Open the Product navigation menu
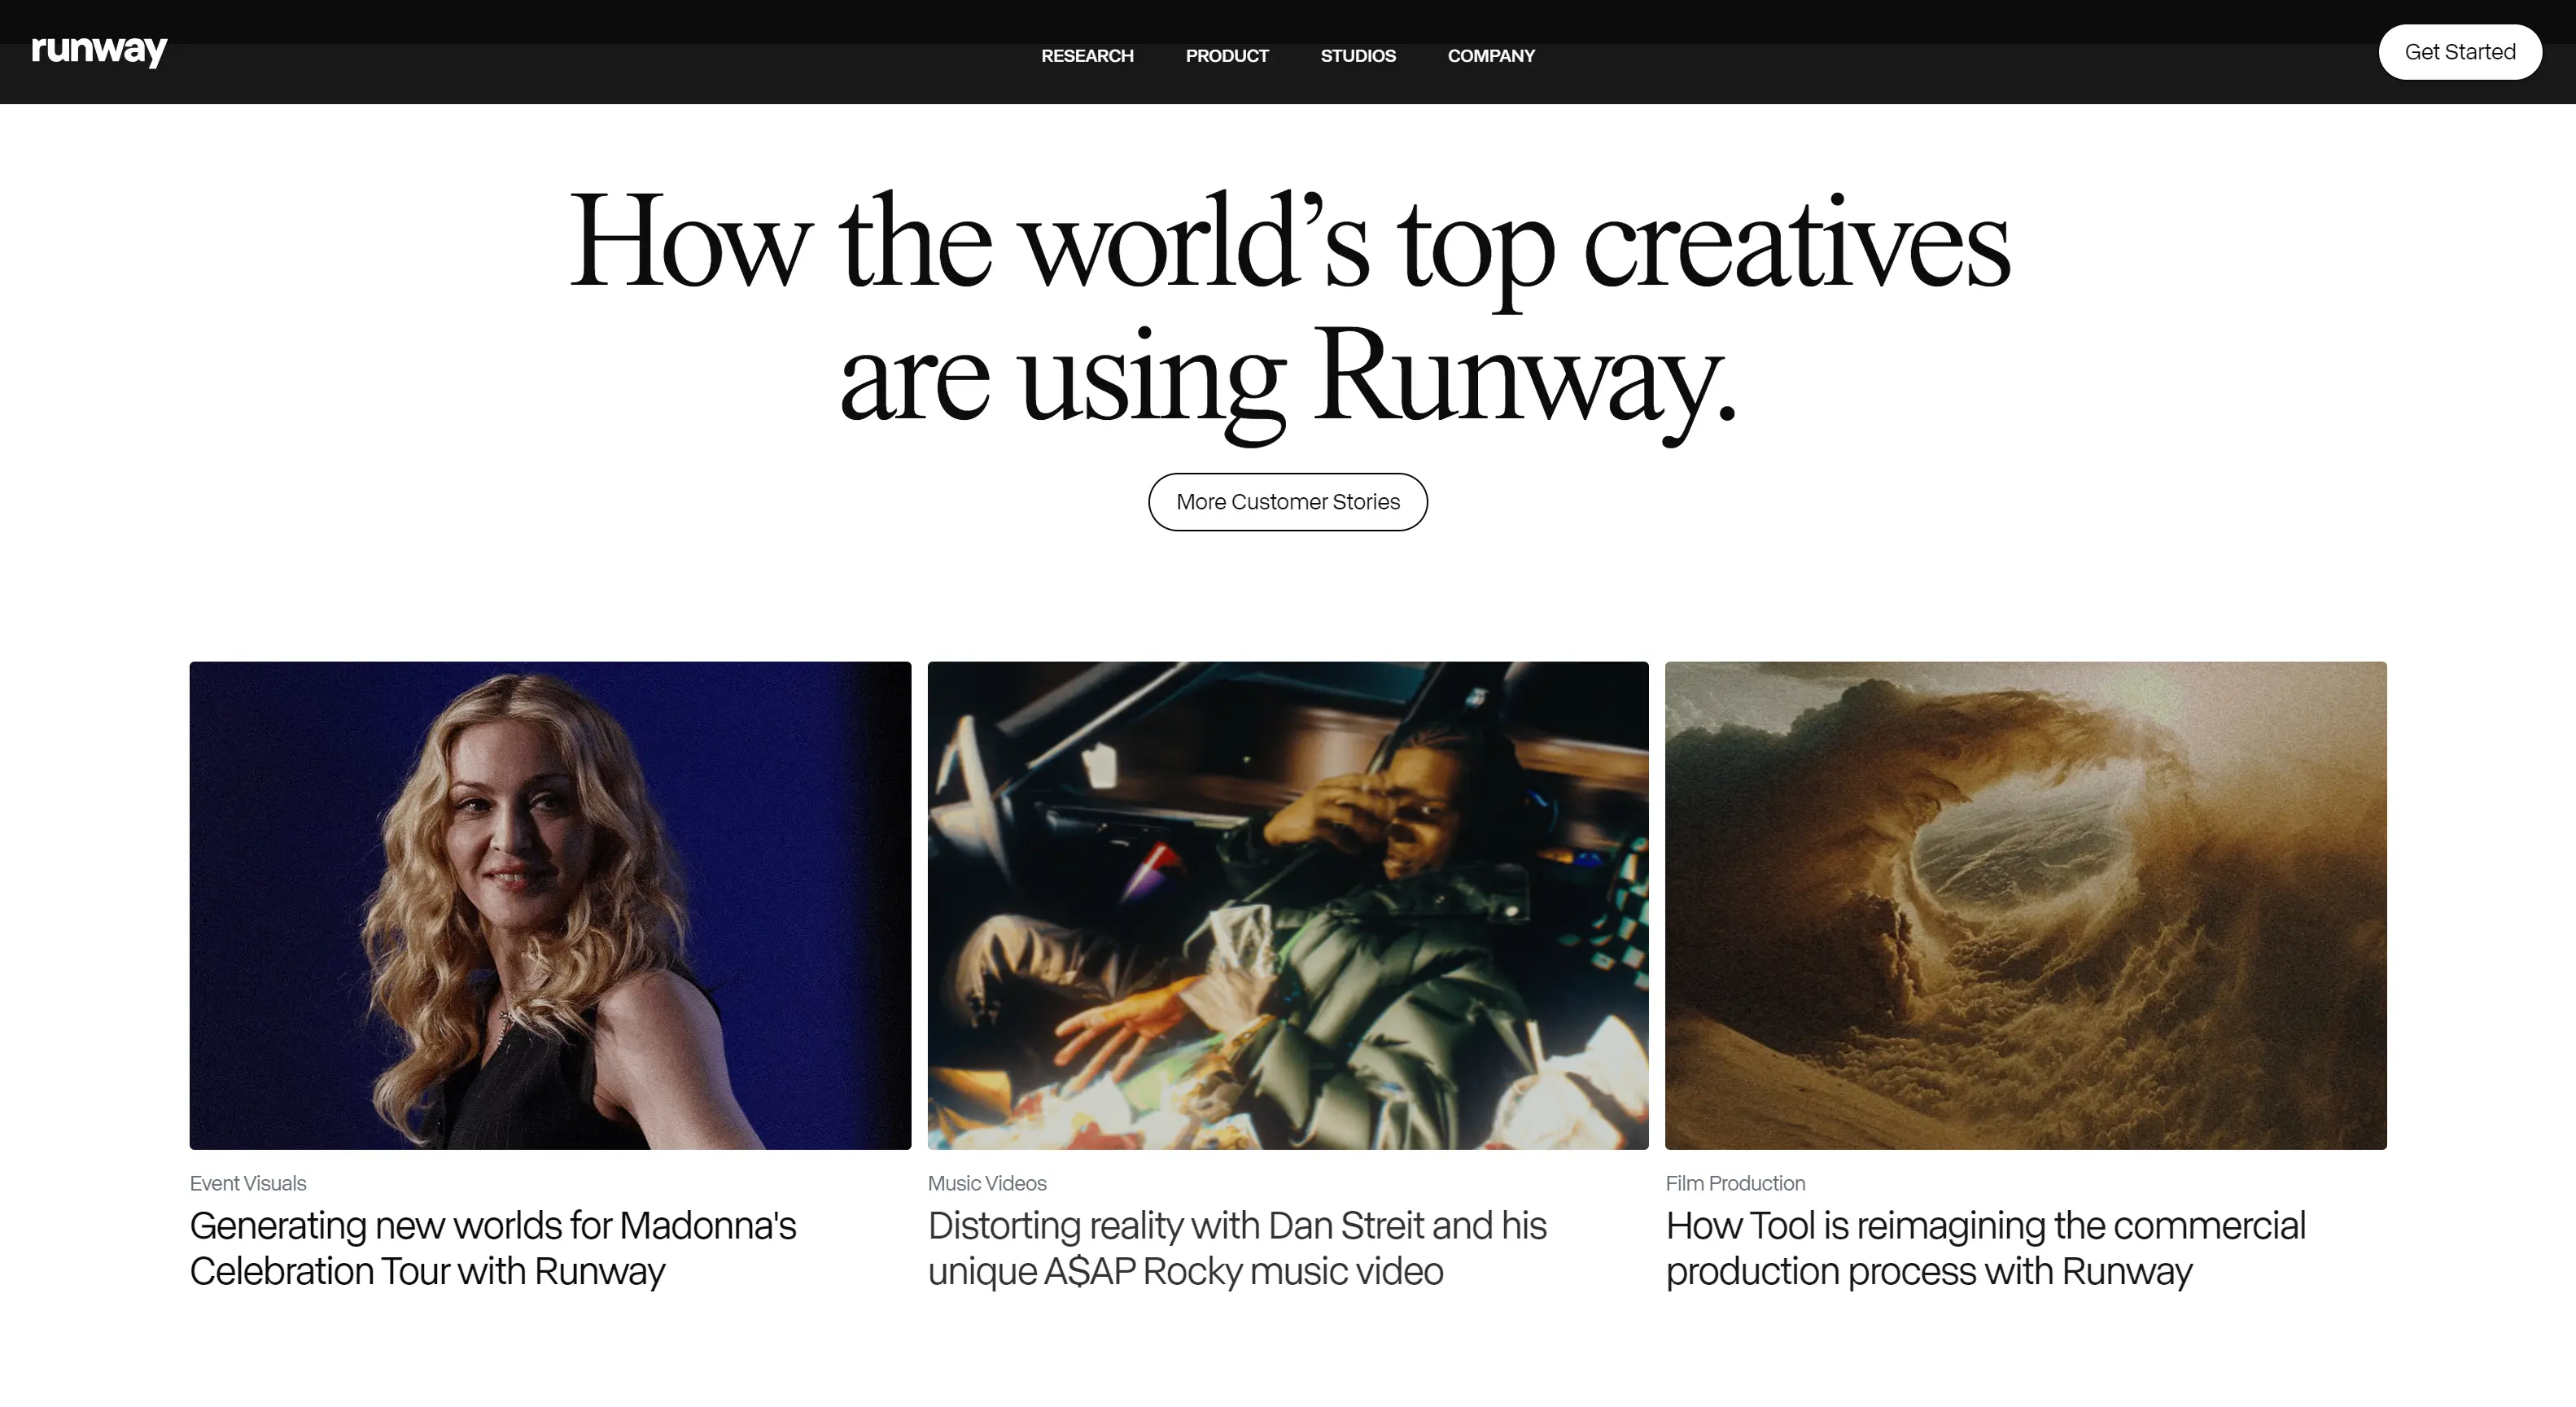Screen dimensions: 2576x1407 1225,55
